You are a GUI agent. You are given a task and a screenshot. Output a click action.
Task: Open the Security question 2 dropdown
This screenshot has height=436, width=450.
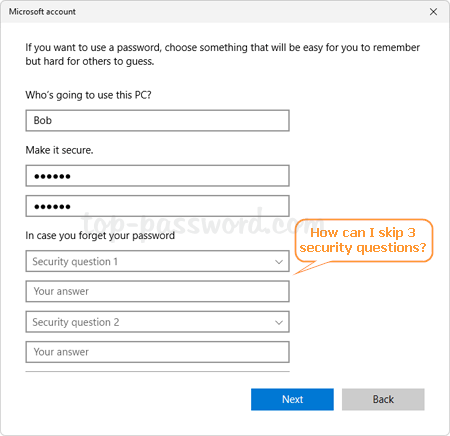click(x=157, y=322)
